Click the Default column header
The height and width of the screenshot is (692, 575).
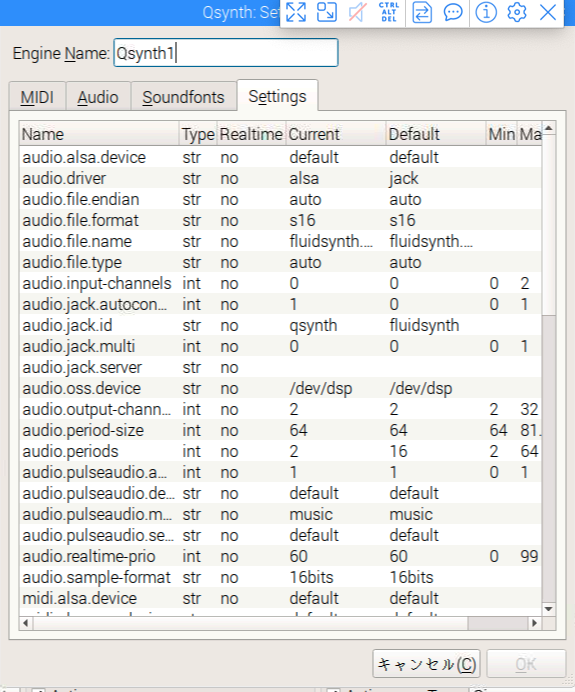click(436, 134)
